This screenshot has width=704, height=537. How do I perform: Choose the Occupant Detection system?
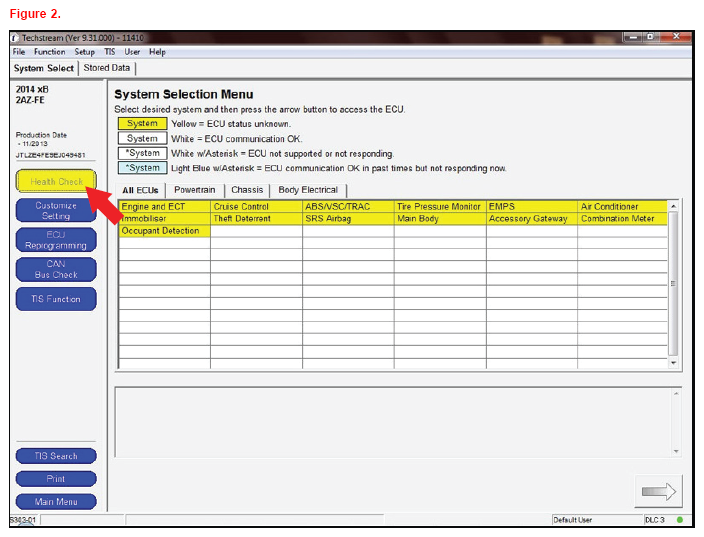pyautogui.click(x=163, y=231)
